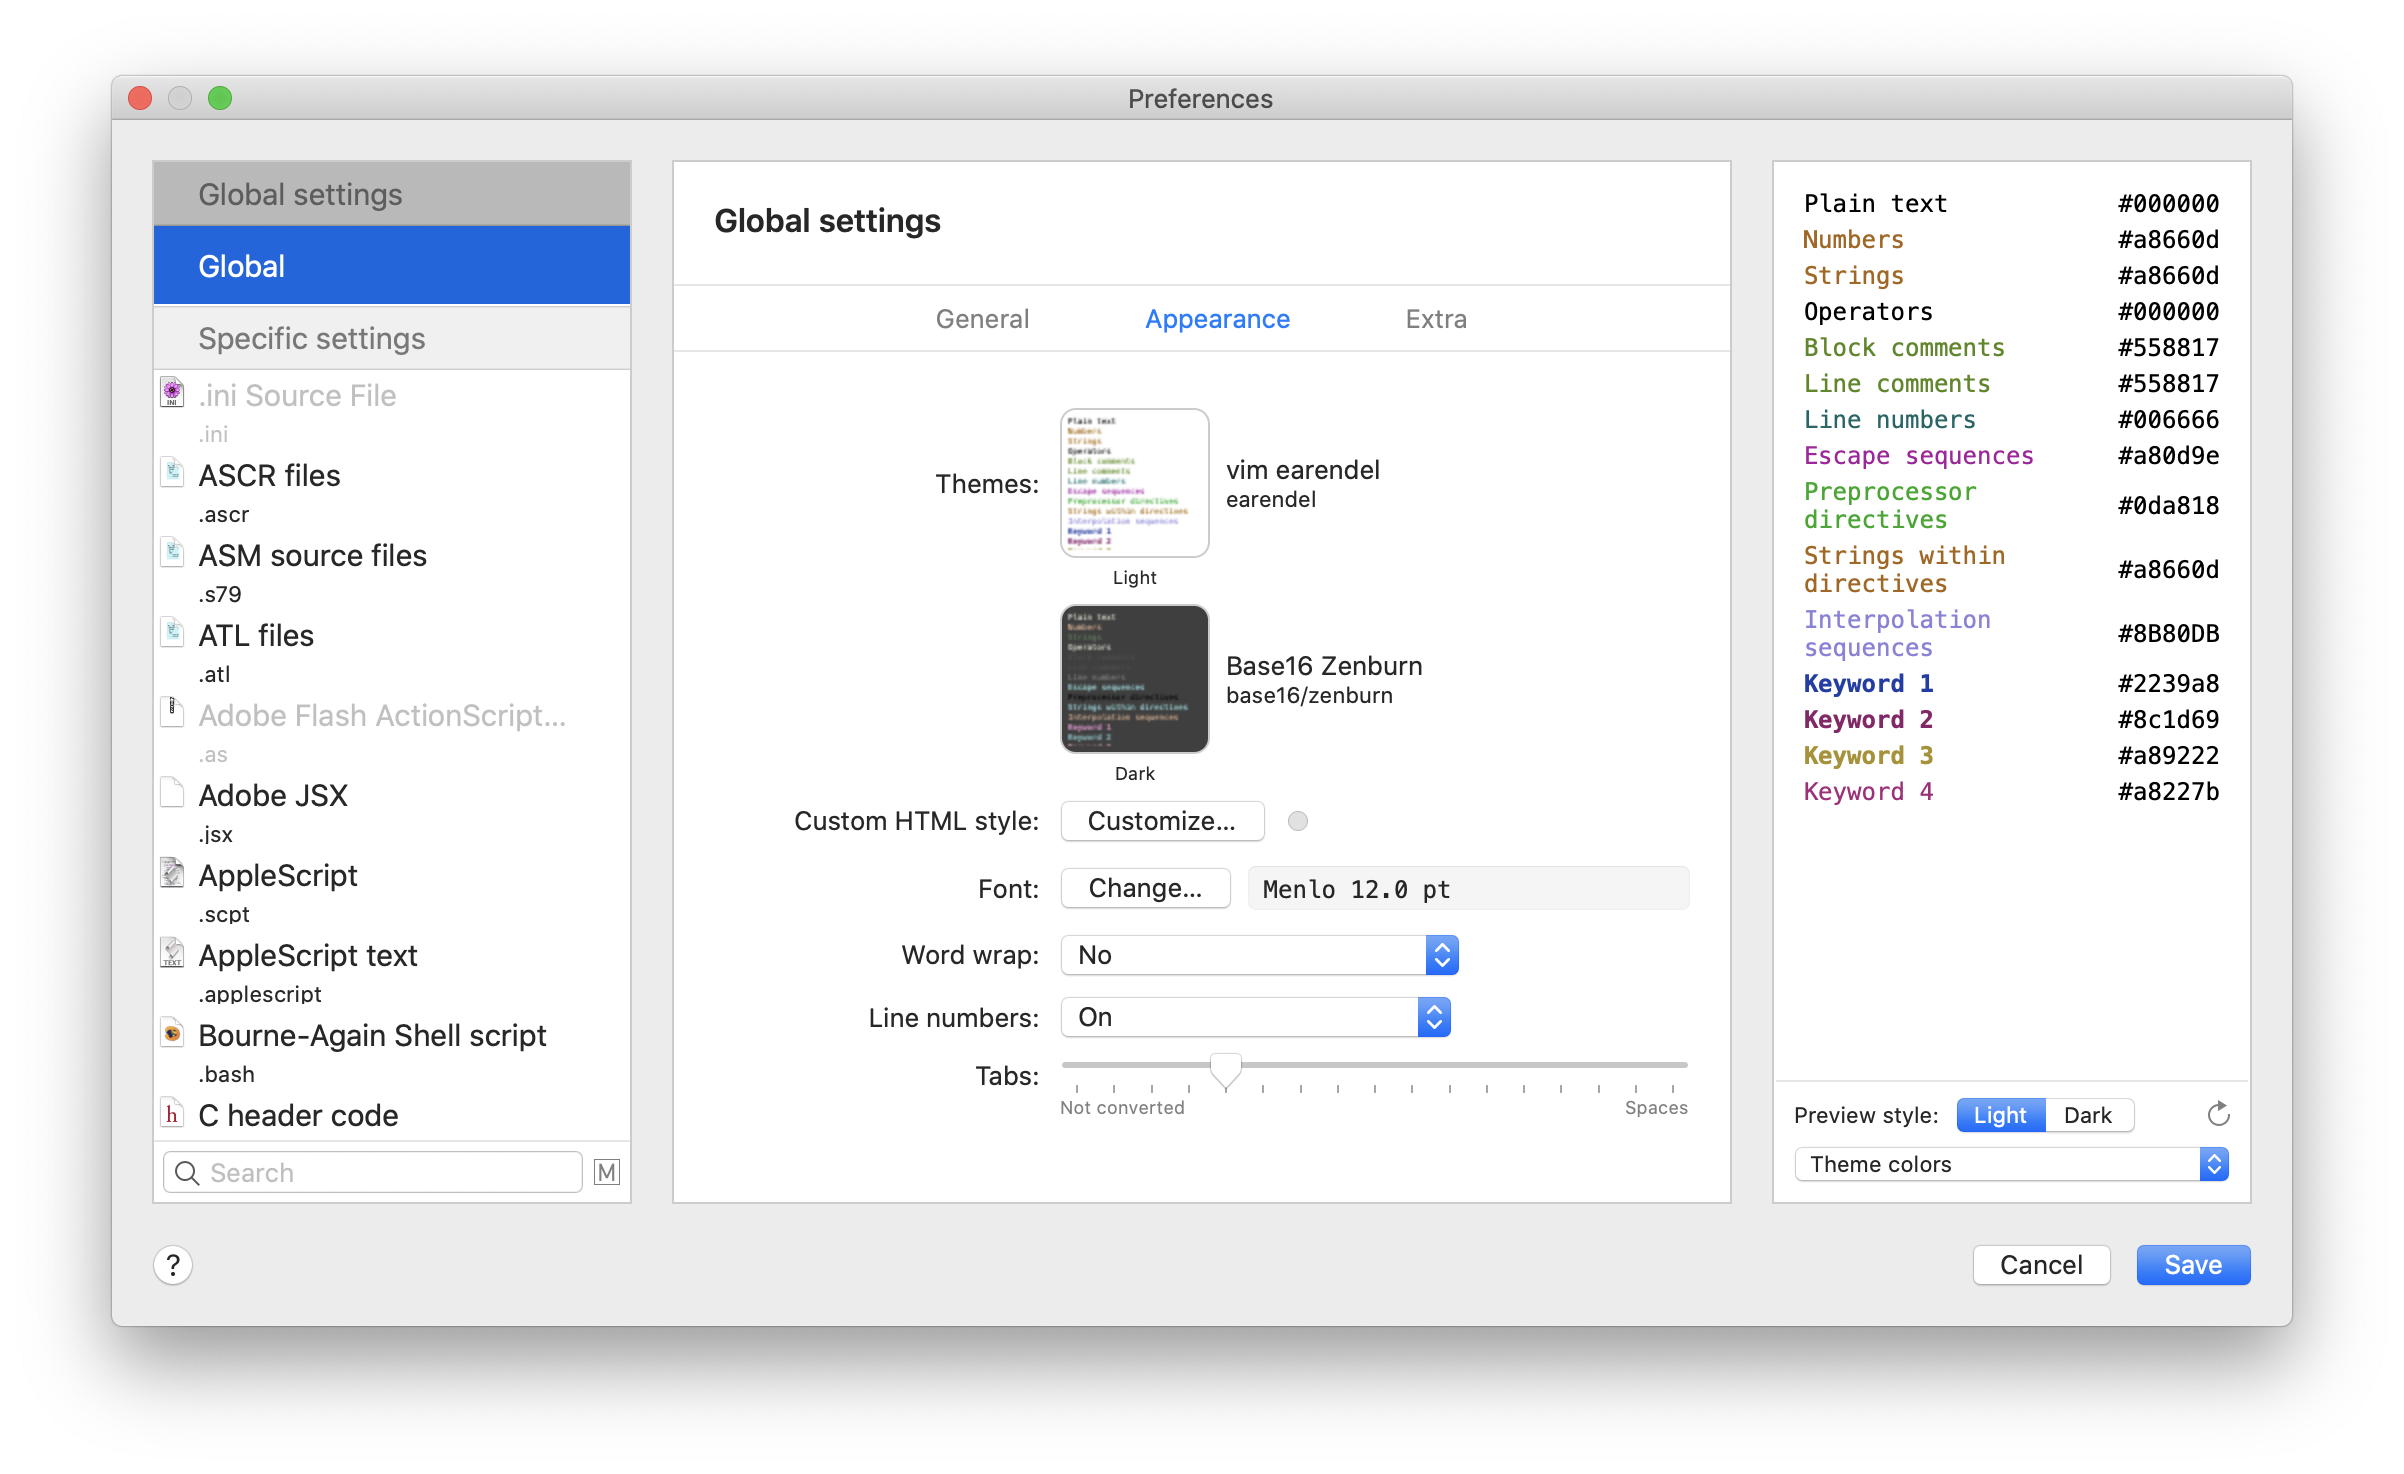Click the AppleScript text file icon
Screen dimensions: 2404x1474
coord(173,953)
